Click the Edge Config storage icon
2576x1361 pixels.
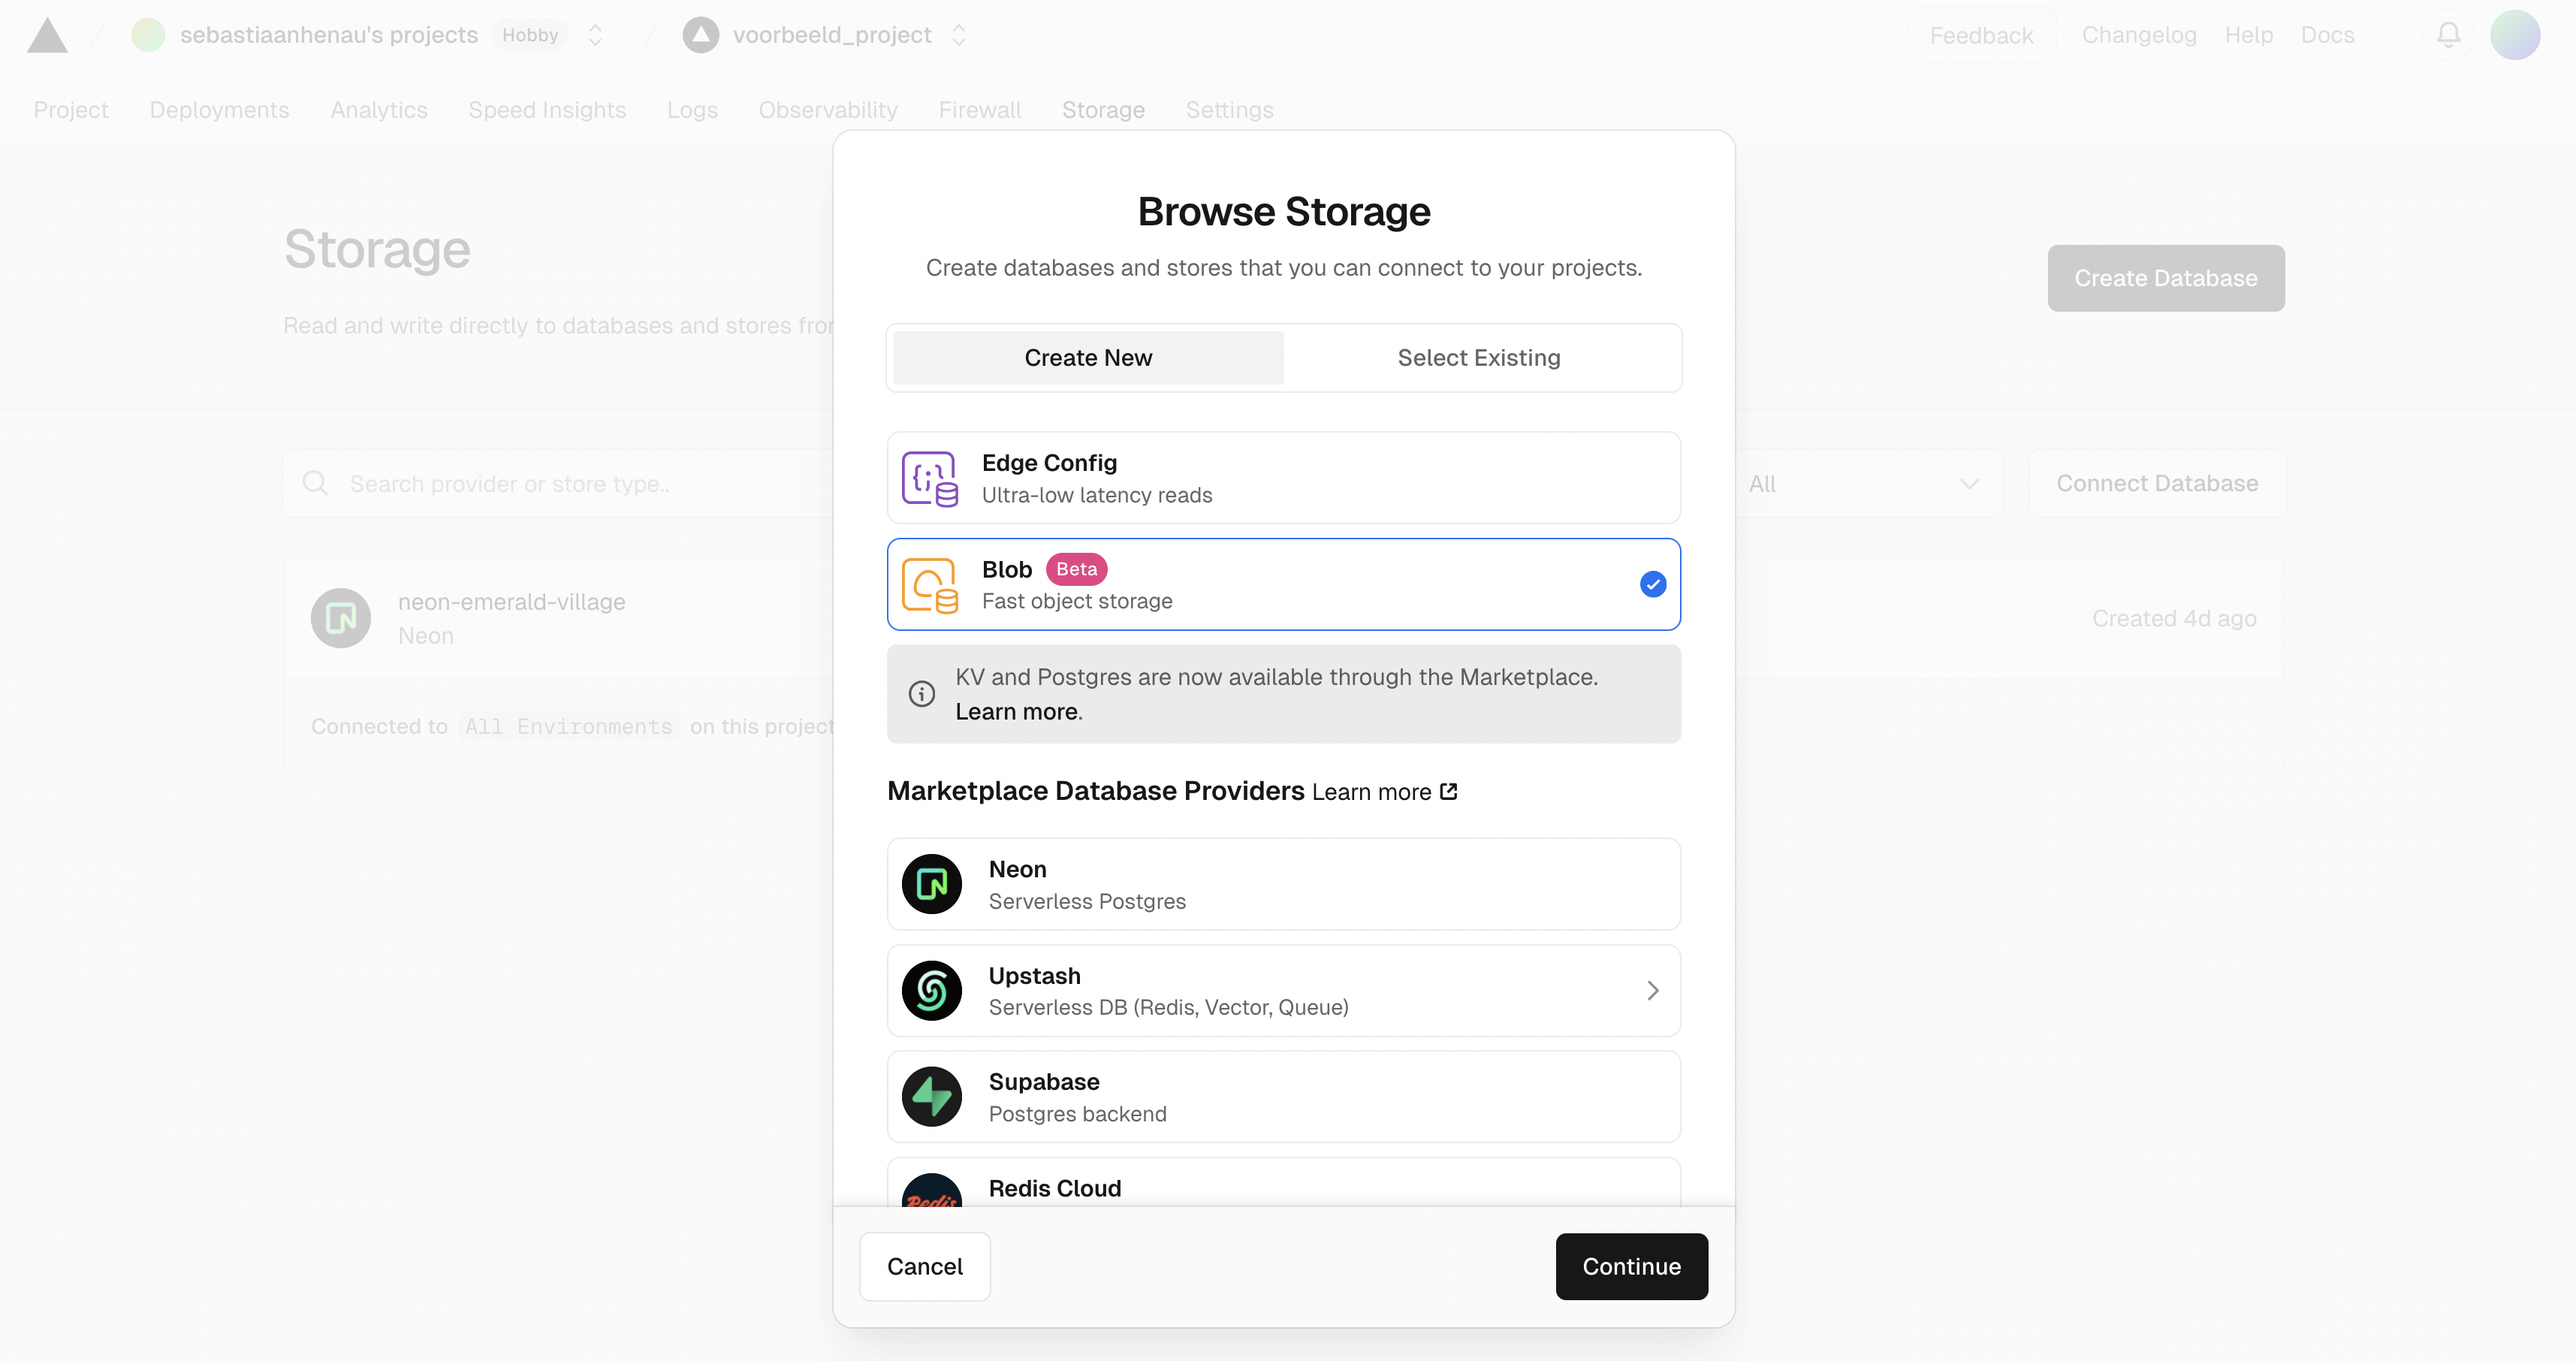(x=929, y=478)
